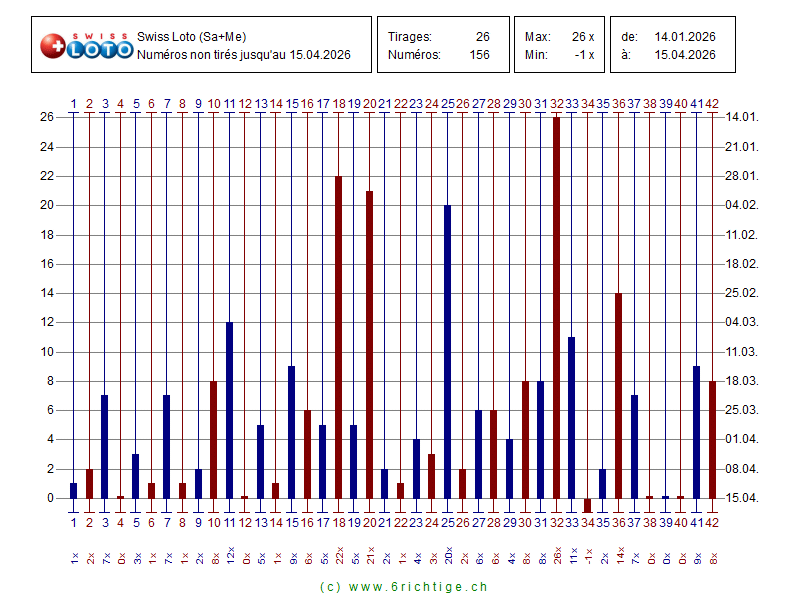Open the www.6richtige.ch copyright link
The image size is (800, 600).
tap(403, 587)
